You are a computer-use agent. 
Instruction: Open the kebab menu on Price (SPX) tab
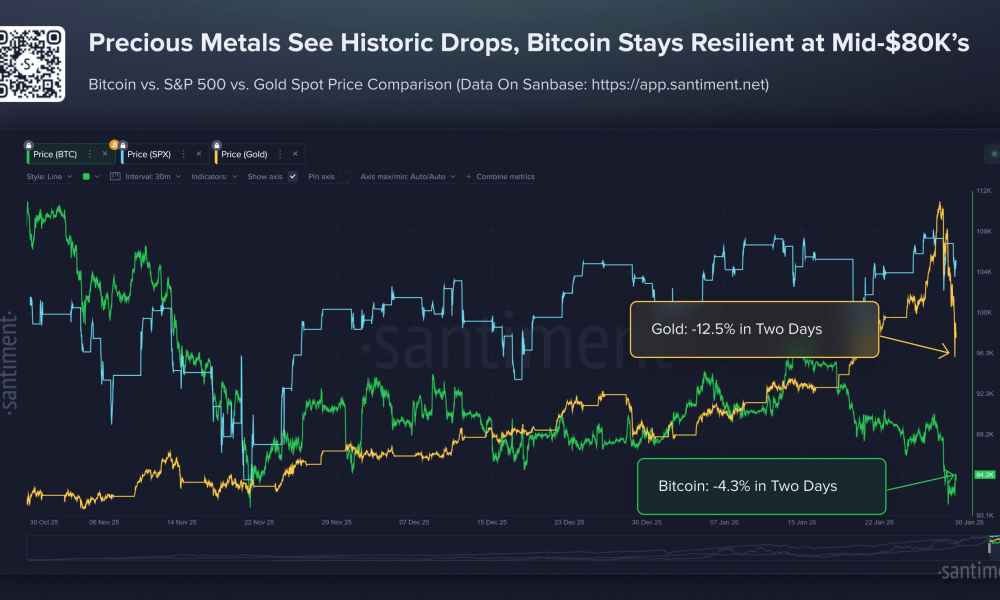[x=183, y=153]
